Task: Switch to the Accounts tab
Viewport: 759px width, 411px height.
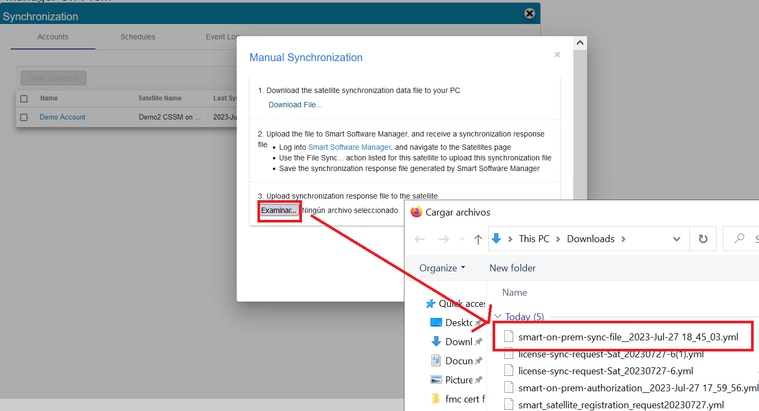Action: pos(53,37)
